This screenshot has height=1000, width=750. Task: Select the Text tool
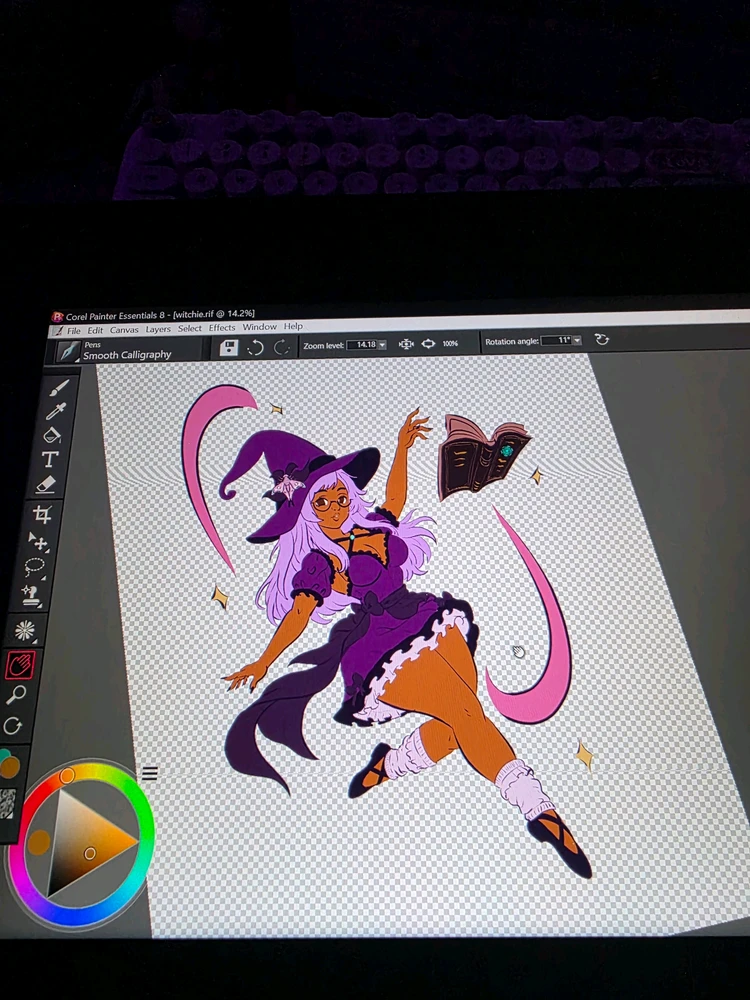[50, 459]
